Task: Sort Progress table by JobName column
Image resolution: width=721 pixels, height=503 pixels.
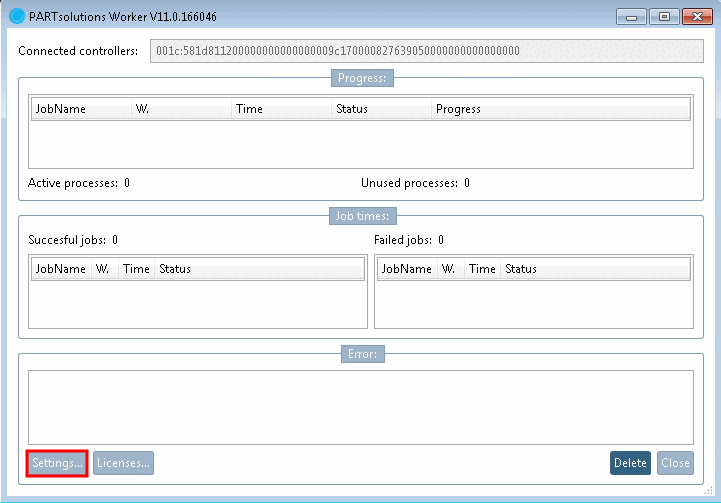Action: coord(81,109)
